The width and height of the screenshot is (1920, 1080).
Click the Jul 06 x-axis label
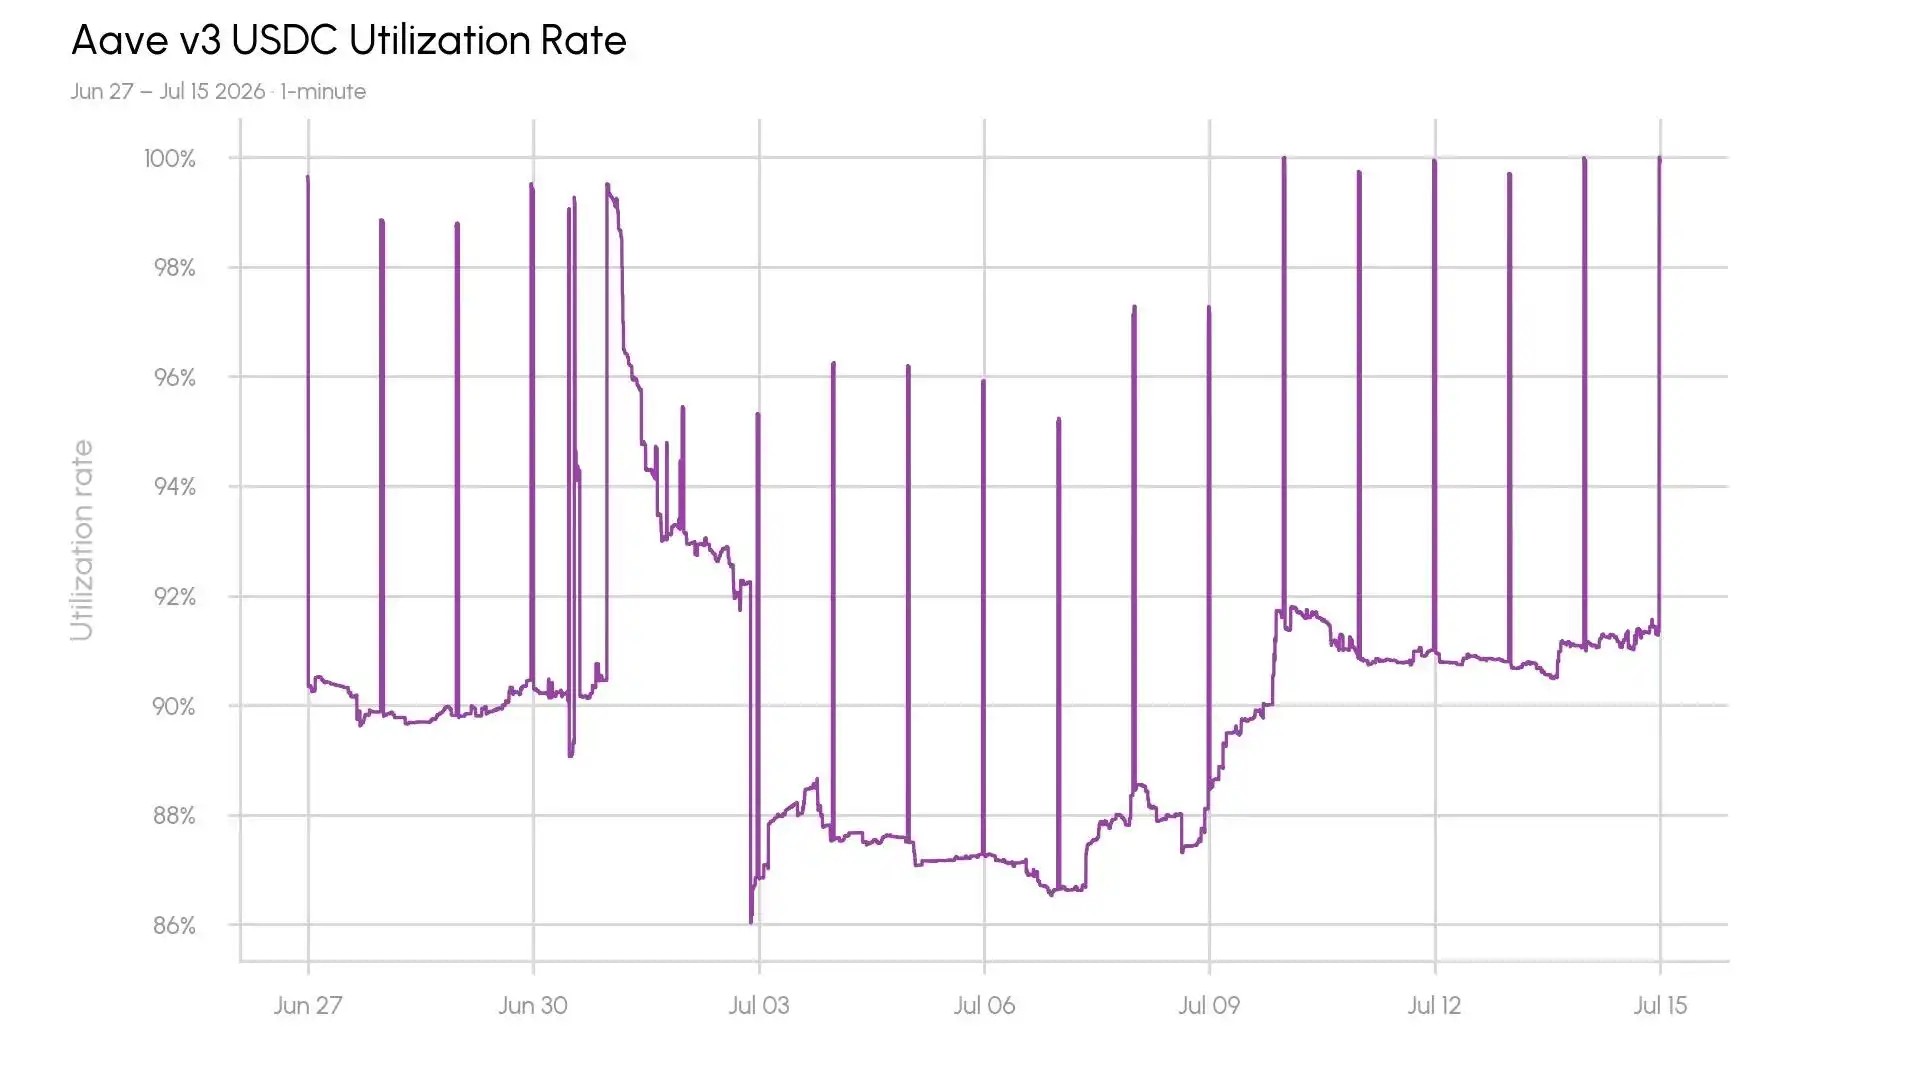tap(984, 1005)
